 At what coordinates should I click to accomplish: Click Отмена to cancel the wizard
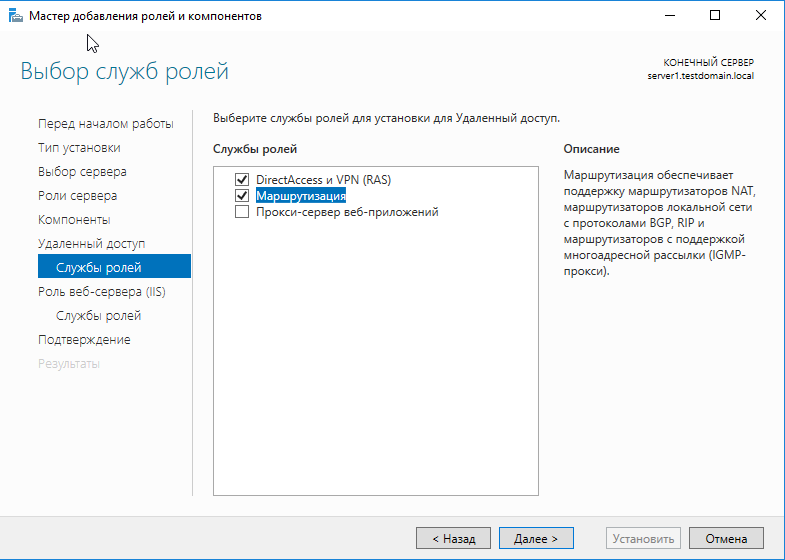pyautogui.click(x=726, y=538)
